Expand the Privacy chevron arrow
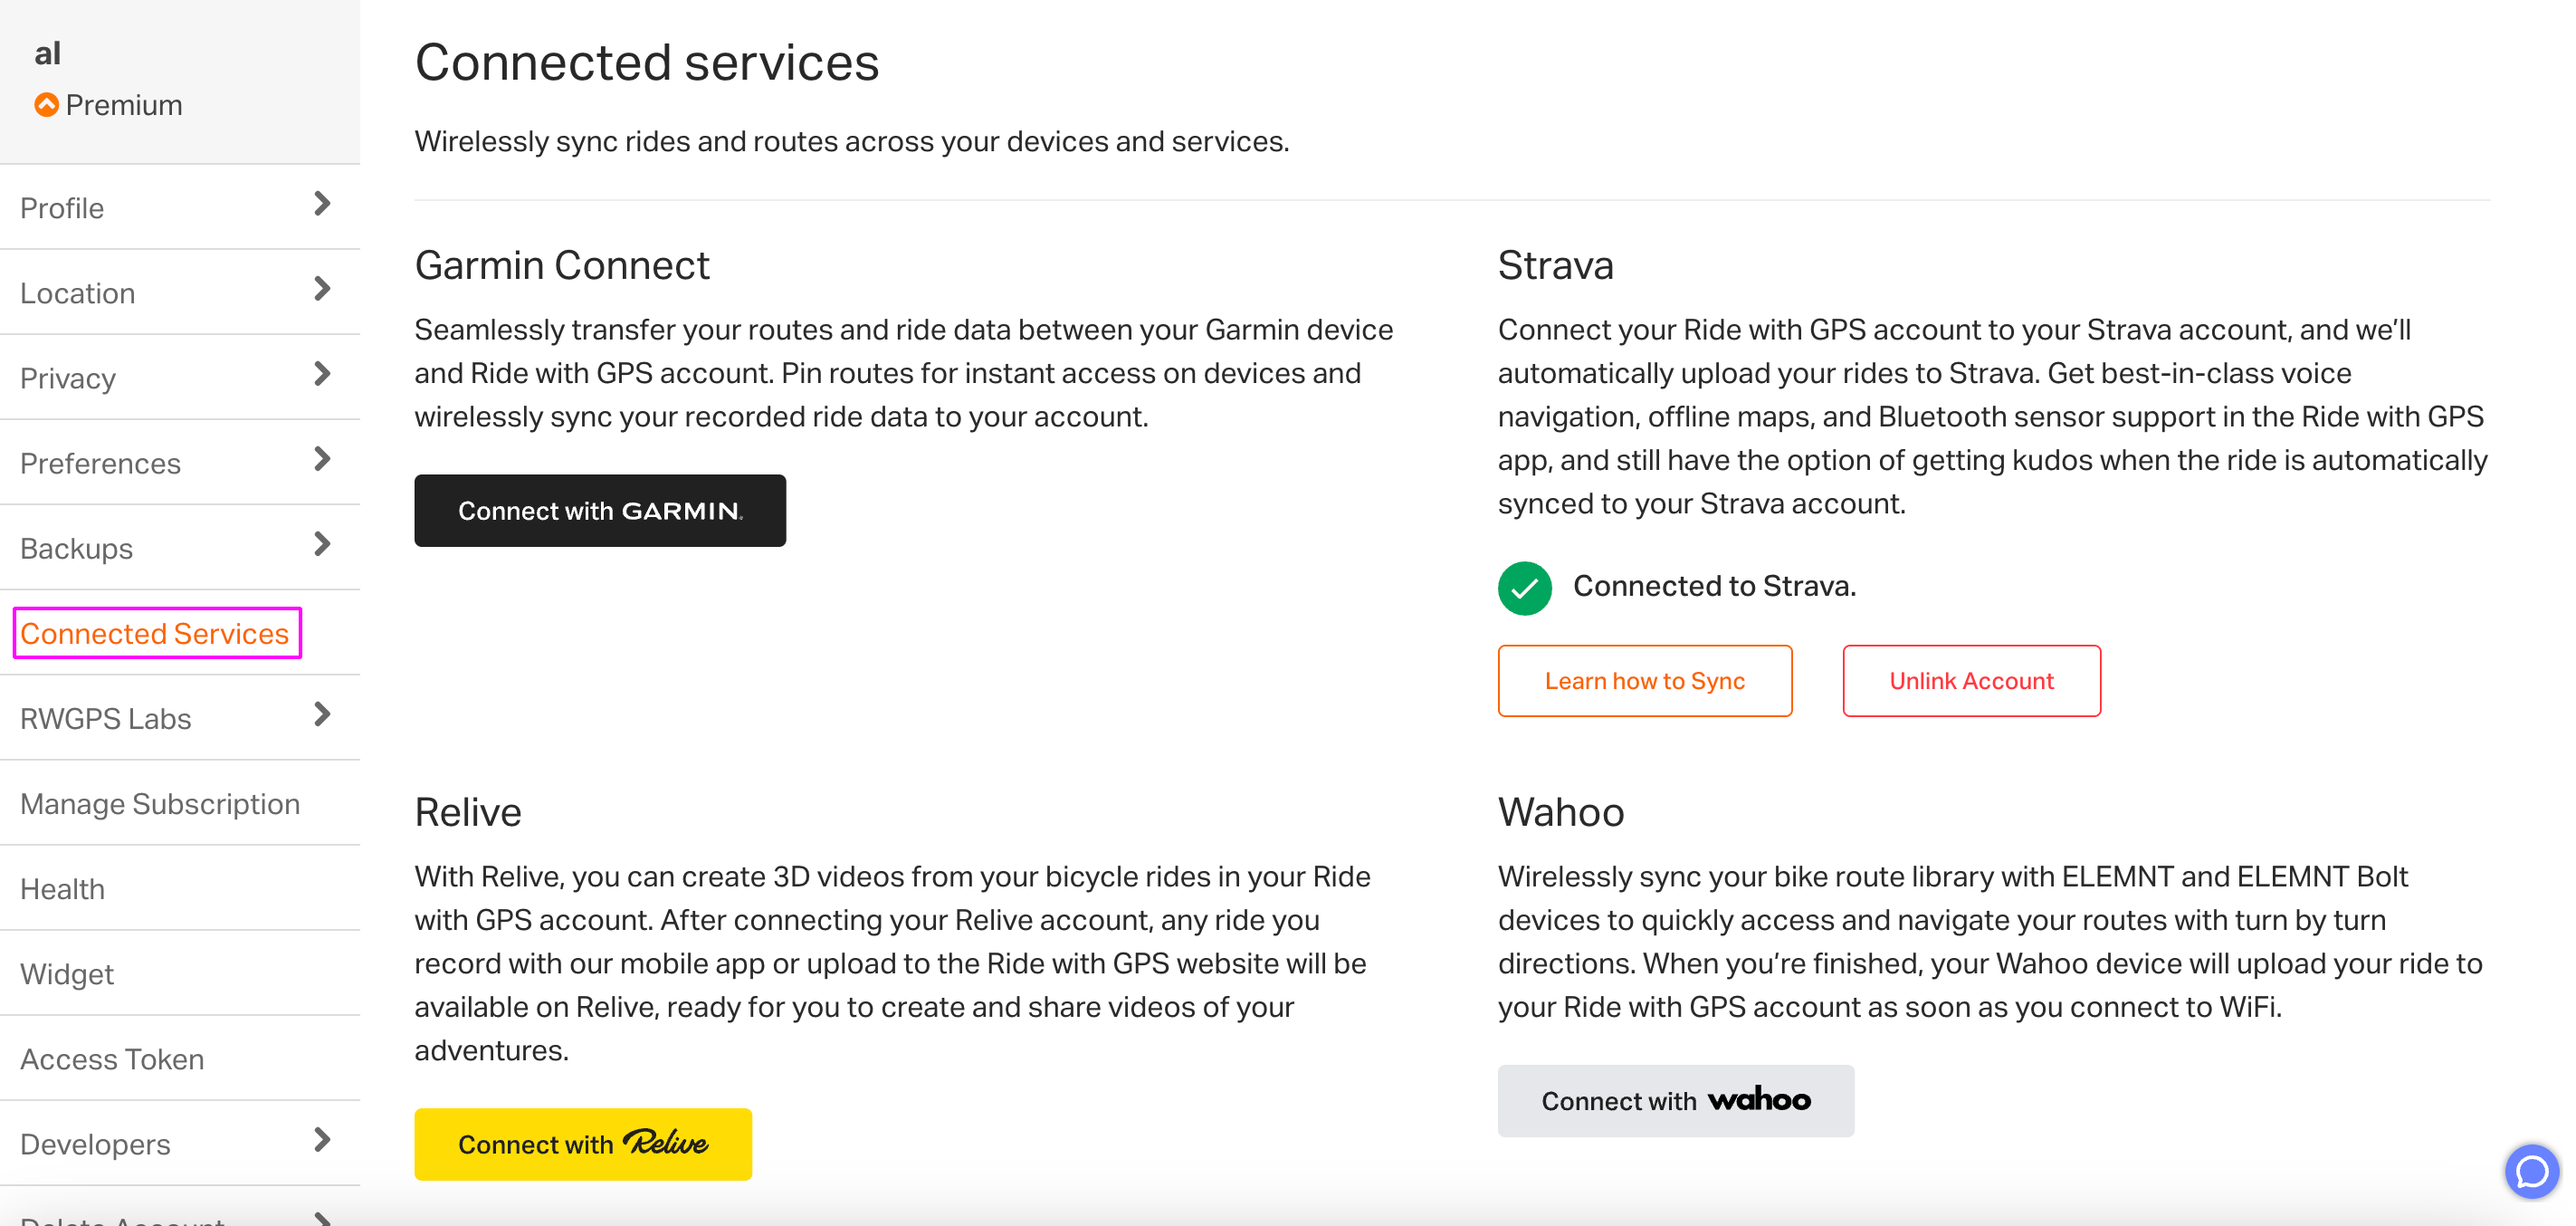Screen dimensions: 2576x1226 coord(322,374)
